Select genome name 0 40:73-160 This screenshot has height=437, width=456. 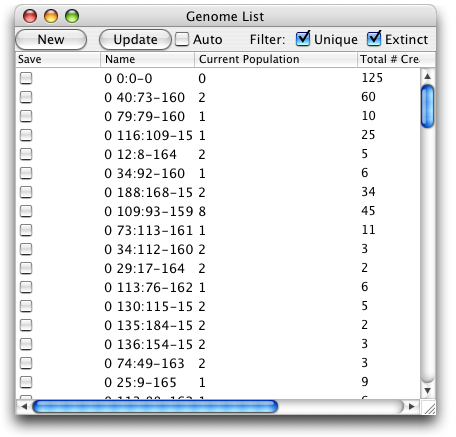click(x=144, y=98)
